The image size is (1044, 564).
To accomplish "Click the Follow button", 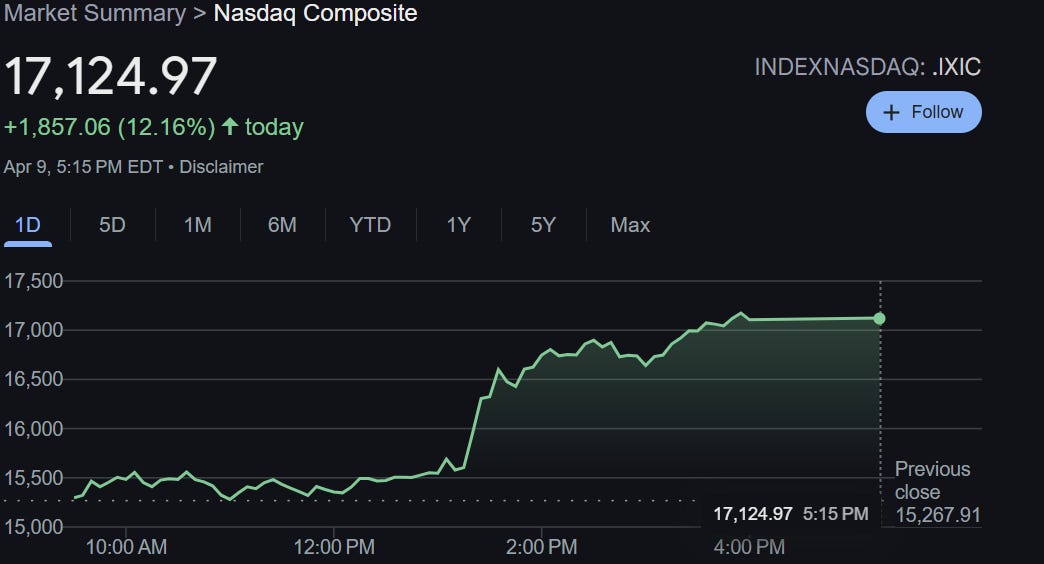I will (x=923, y=112).
